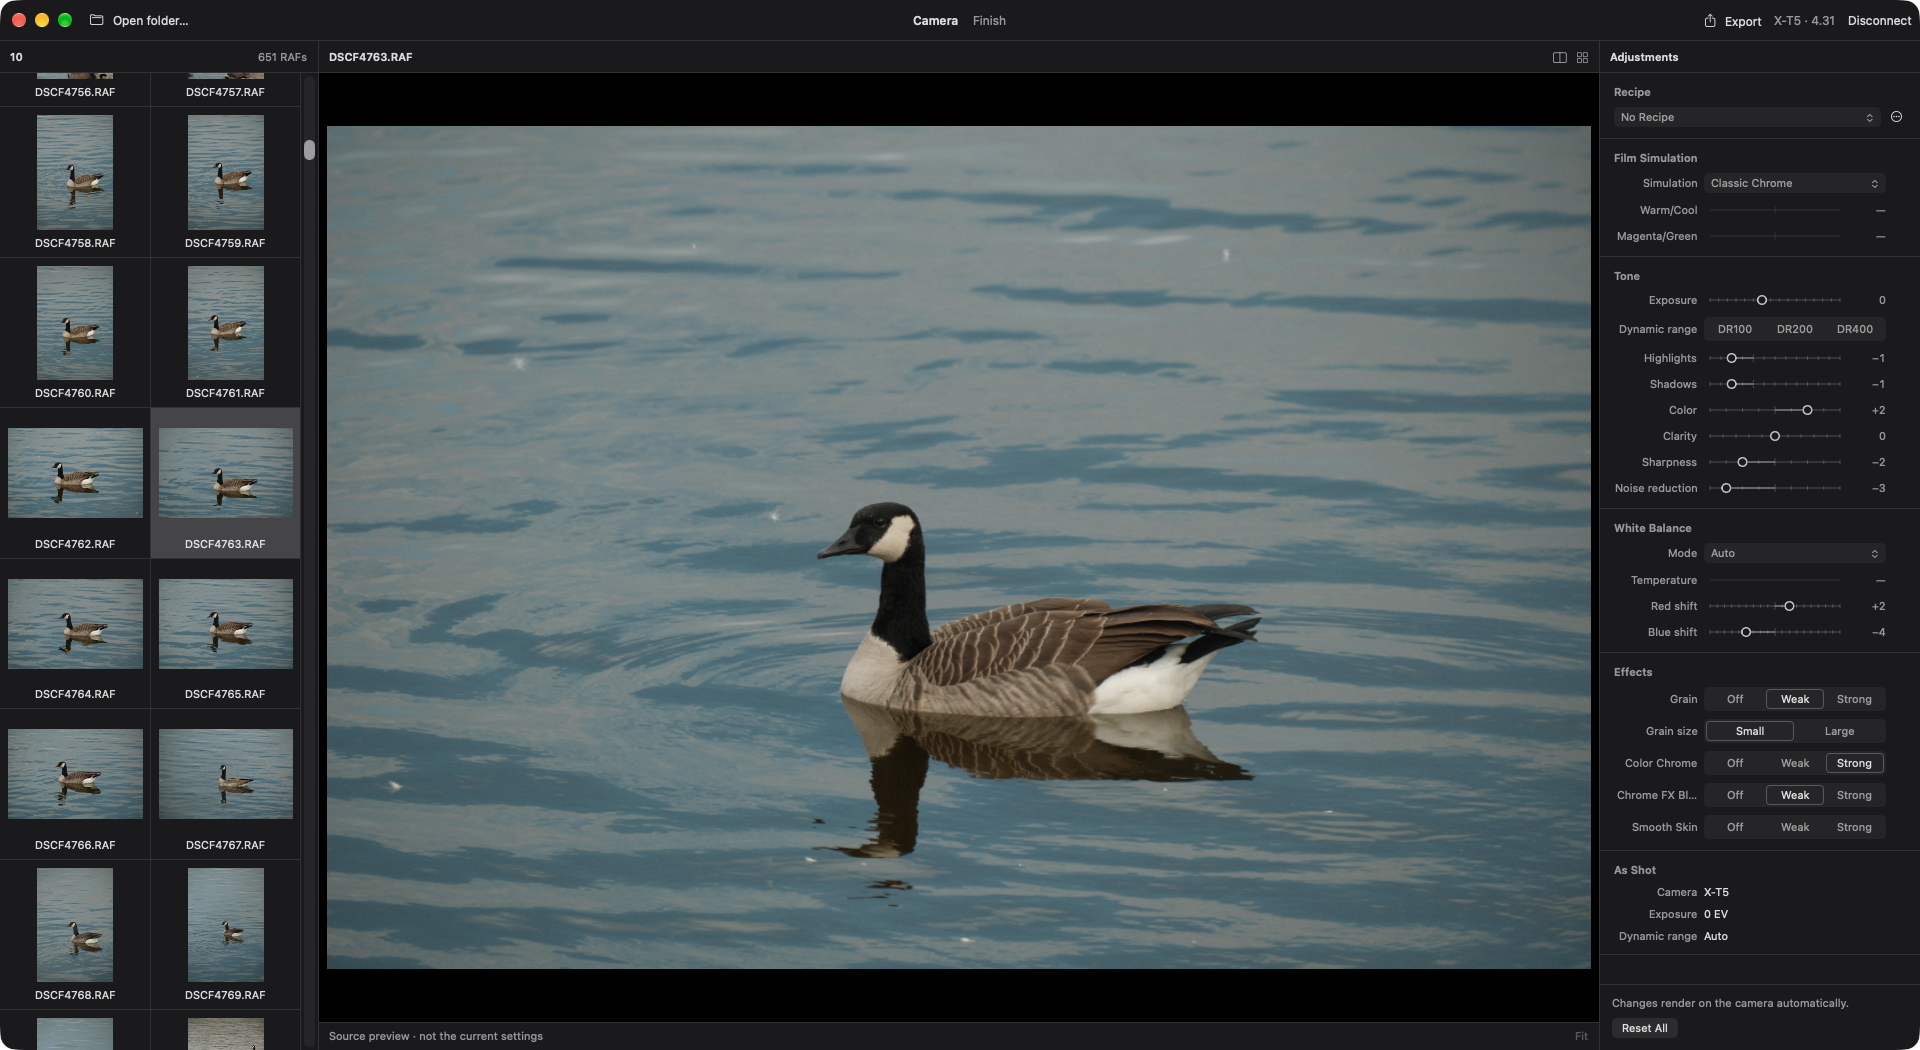Set Chrome FX Blue to Strong
The height and width of the screenshot is (1050, 1920).
pyautogui.click(x=1854, y=795)
